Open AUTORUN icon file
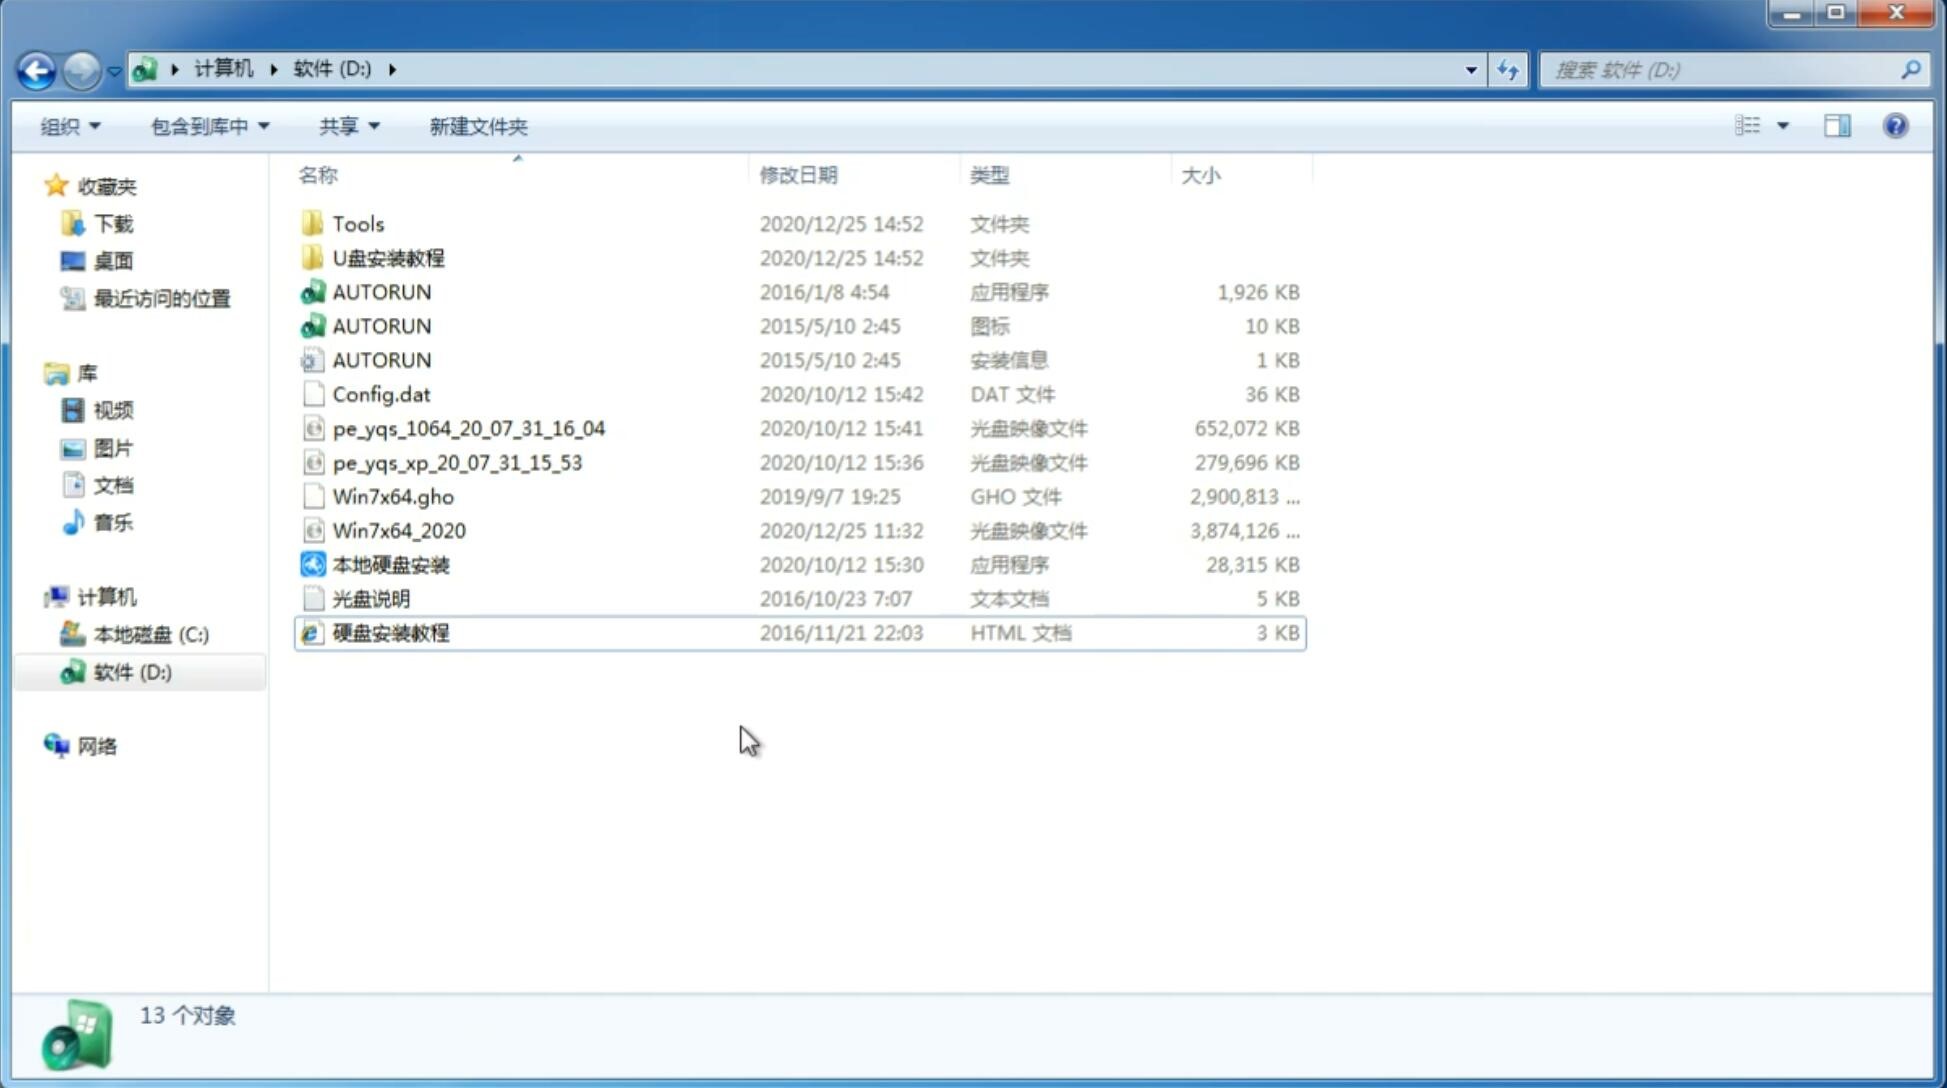The height and width of the screenshot is (1088, 1947). (x=382, y=325)
